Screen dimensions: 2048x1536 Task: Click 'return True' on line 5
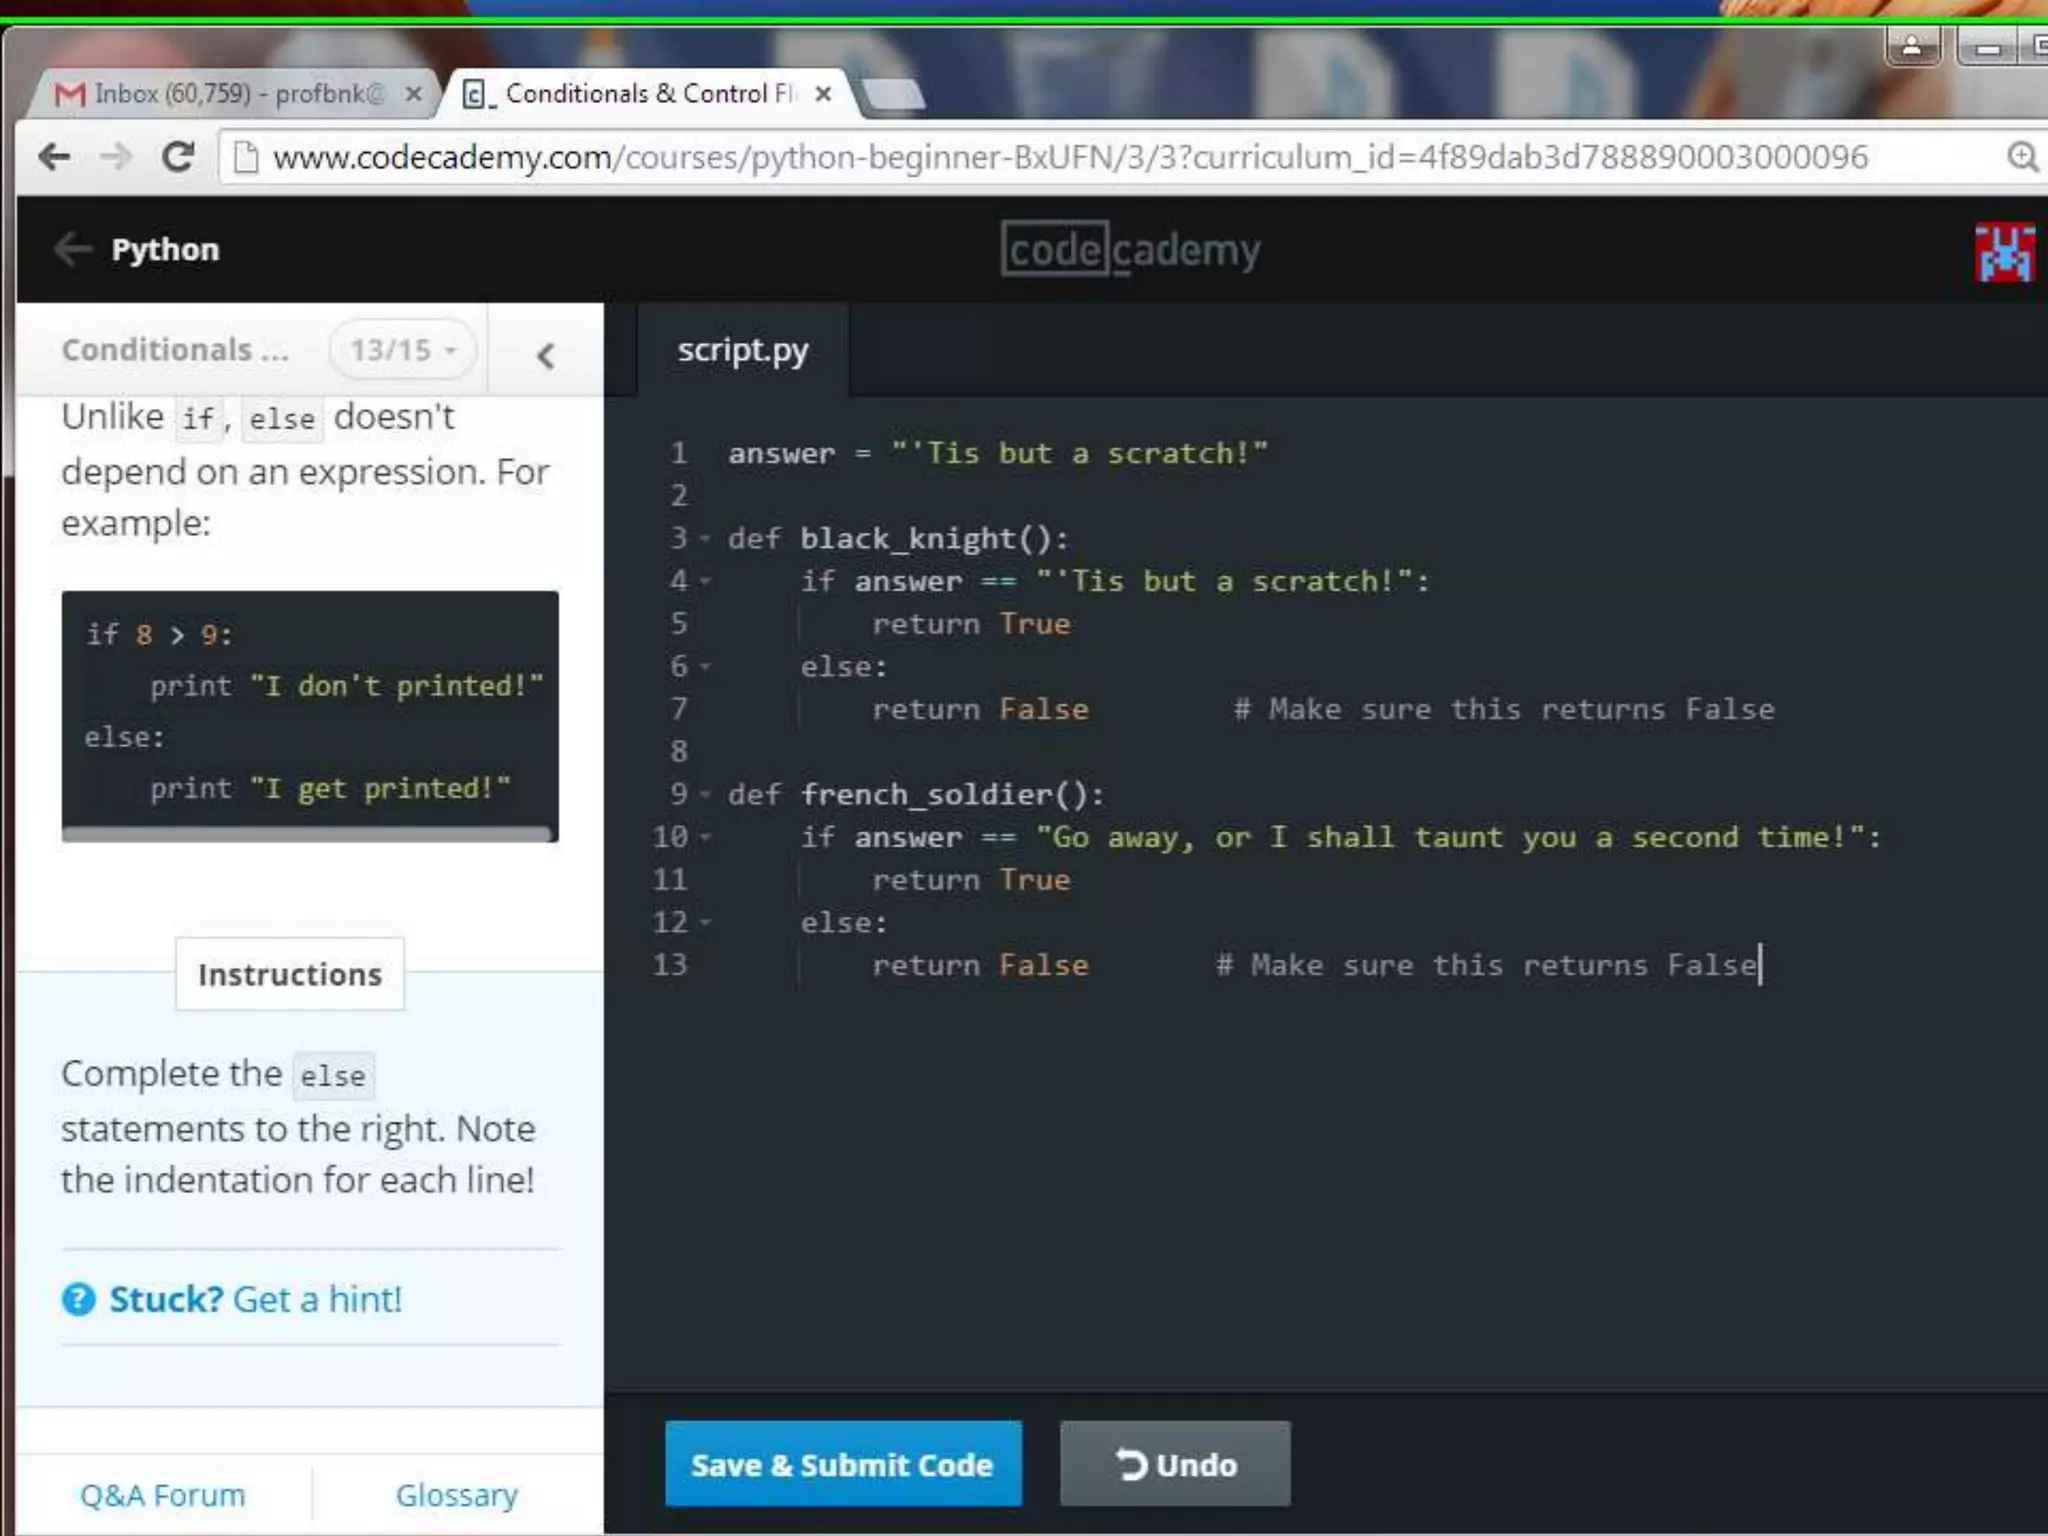pyautogui.click(x=971, y=624)
